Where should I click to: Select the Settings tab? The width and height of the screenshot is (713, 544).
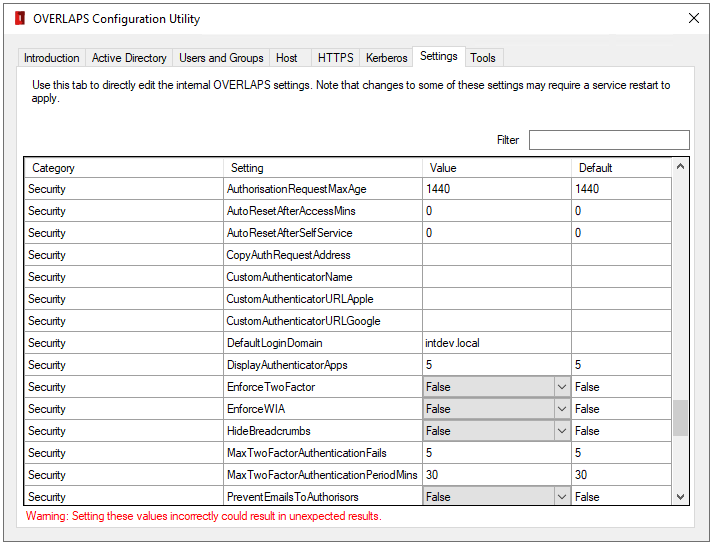[x=439, y=56]
